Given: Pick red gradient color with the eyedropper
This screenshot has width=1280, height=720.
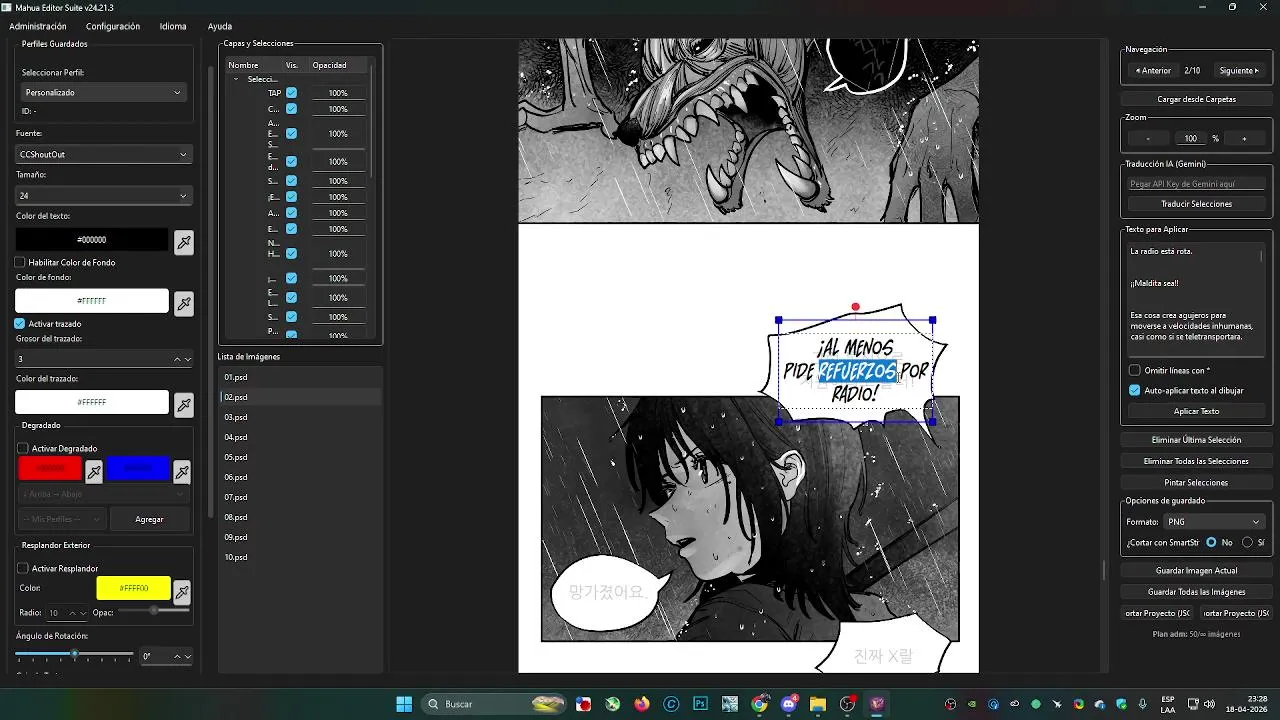Looking at the screenshot, I should 94,471.
